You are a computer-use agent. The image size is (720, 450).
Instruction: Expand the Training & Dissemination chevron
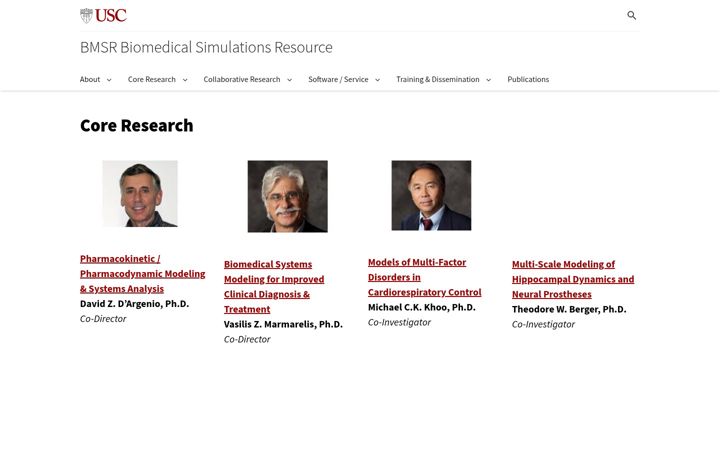coord(489,80)
